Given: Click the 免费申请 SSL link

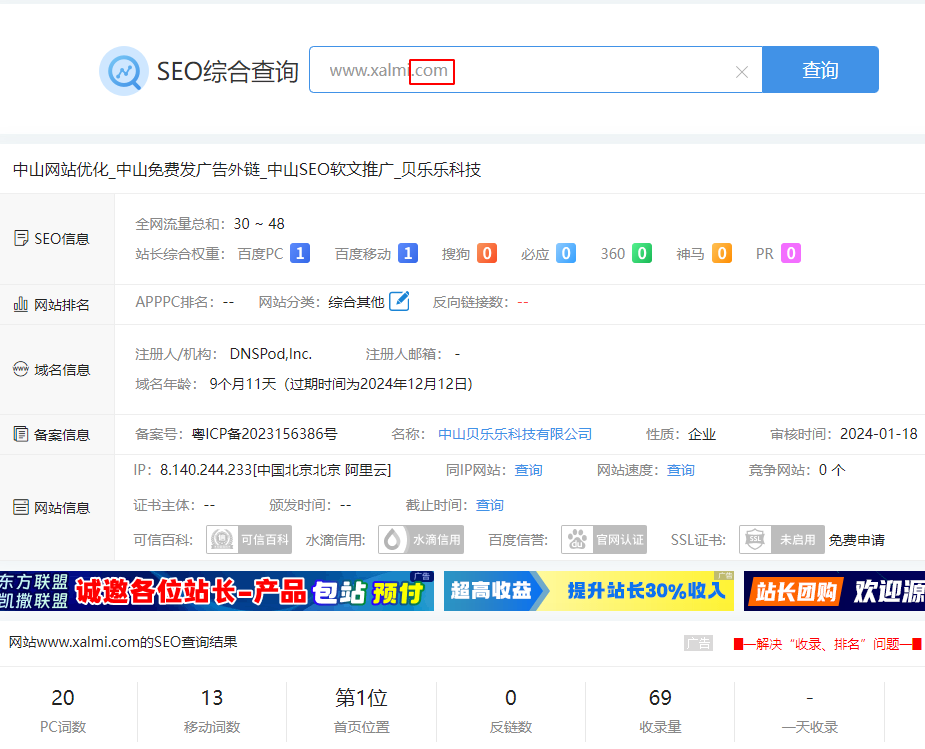Looking at the screenshot, I should click(x=857, y=540).
